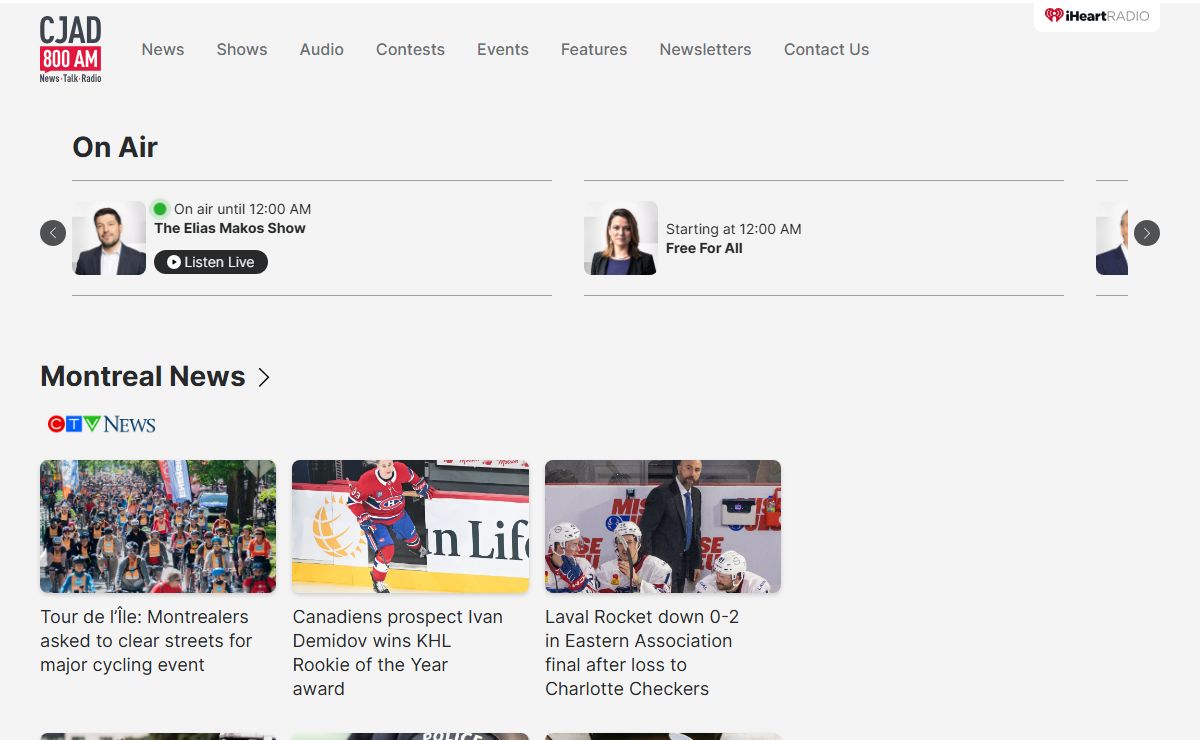Click the On Air section heading

115,147
